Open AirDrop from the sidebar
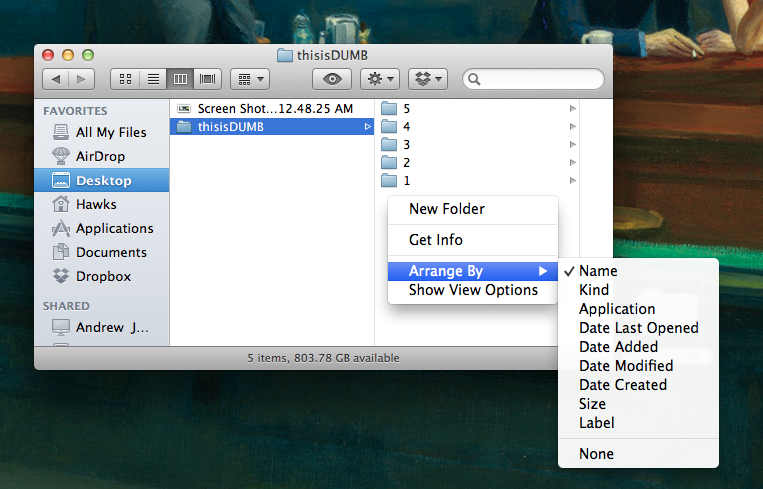Image resolution: width=763 pixels, height=489 pixels. 102,156
